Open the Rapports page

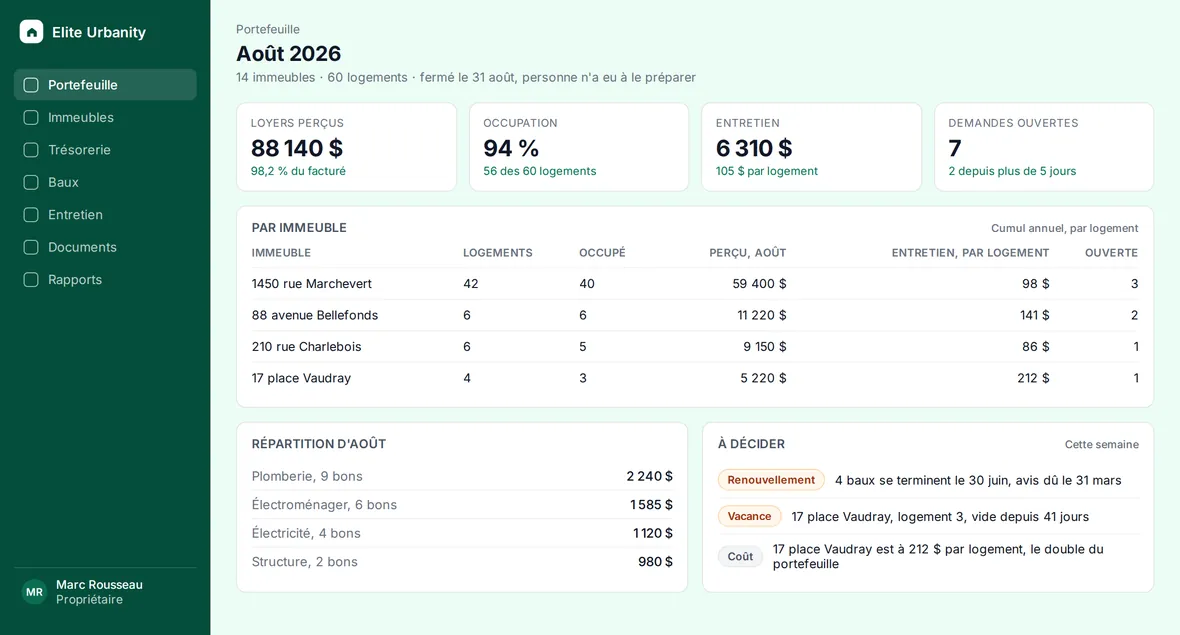click(x=105, y=279)
